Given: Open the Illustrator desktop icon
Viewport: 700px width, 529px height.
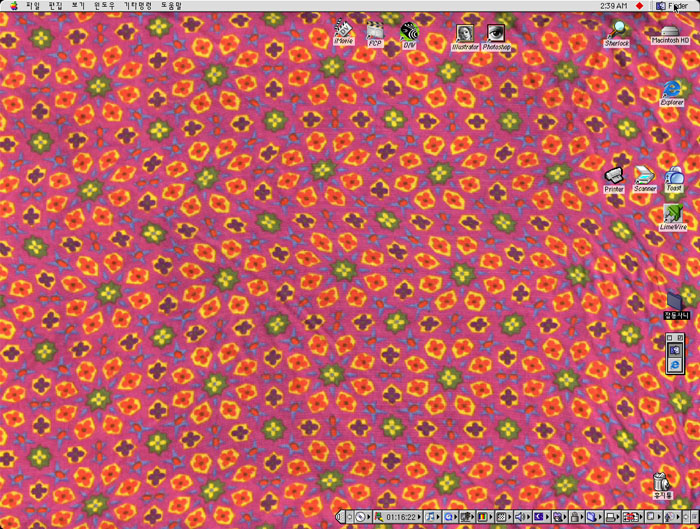Looking at the screenshot, I should click(x=464, y=35).
